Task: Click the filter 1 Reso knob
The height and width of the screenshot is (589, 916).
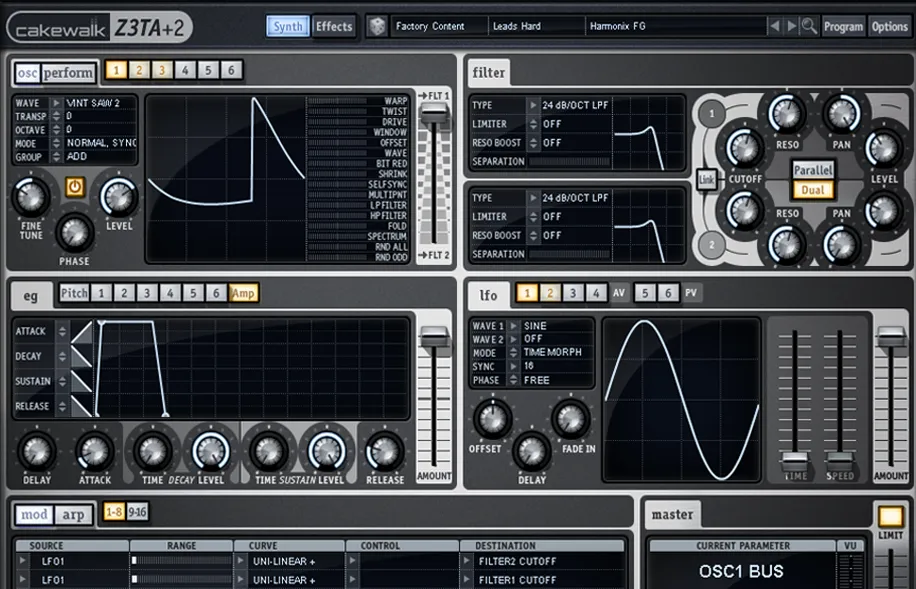Action: click(787, 114)
